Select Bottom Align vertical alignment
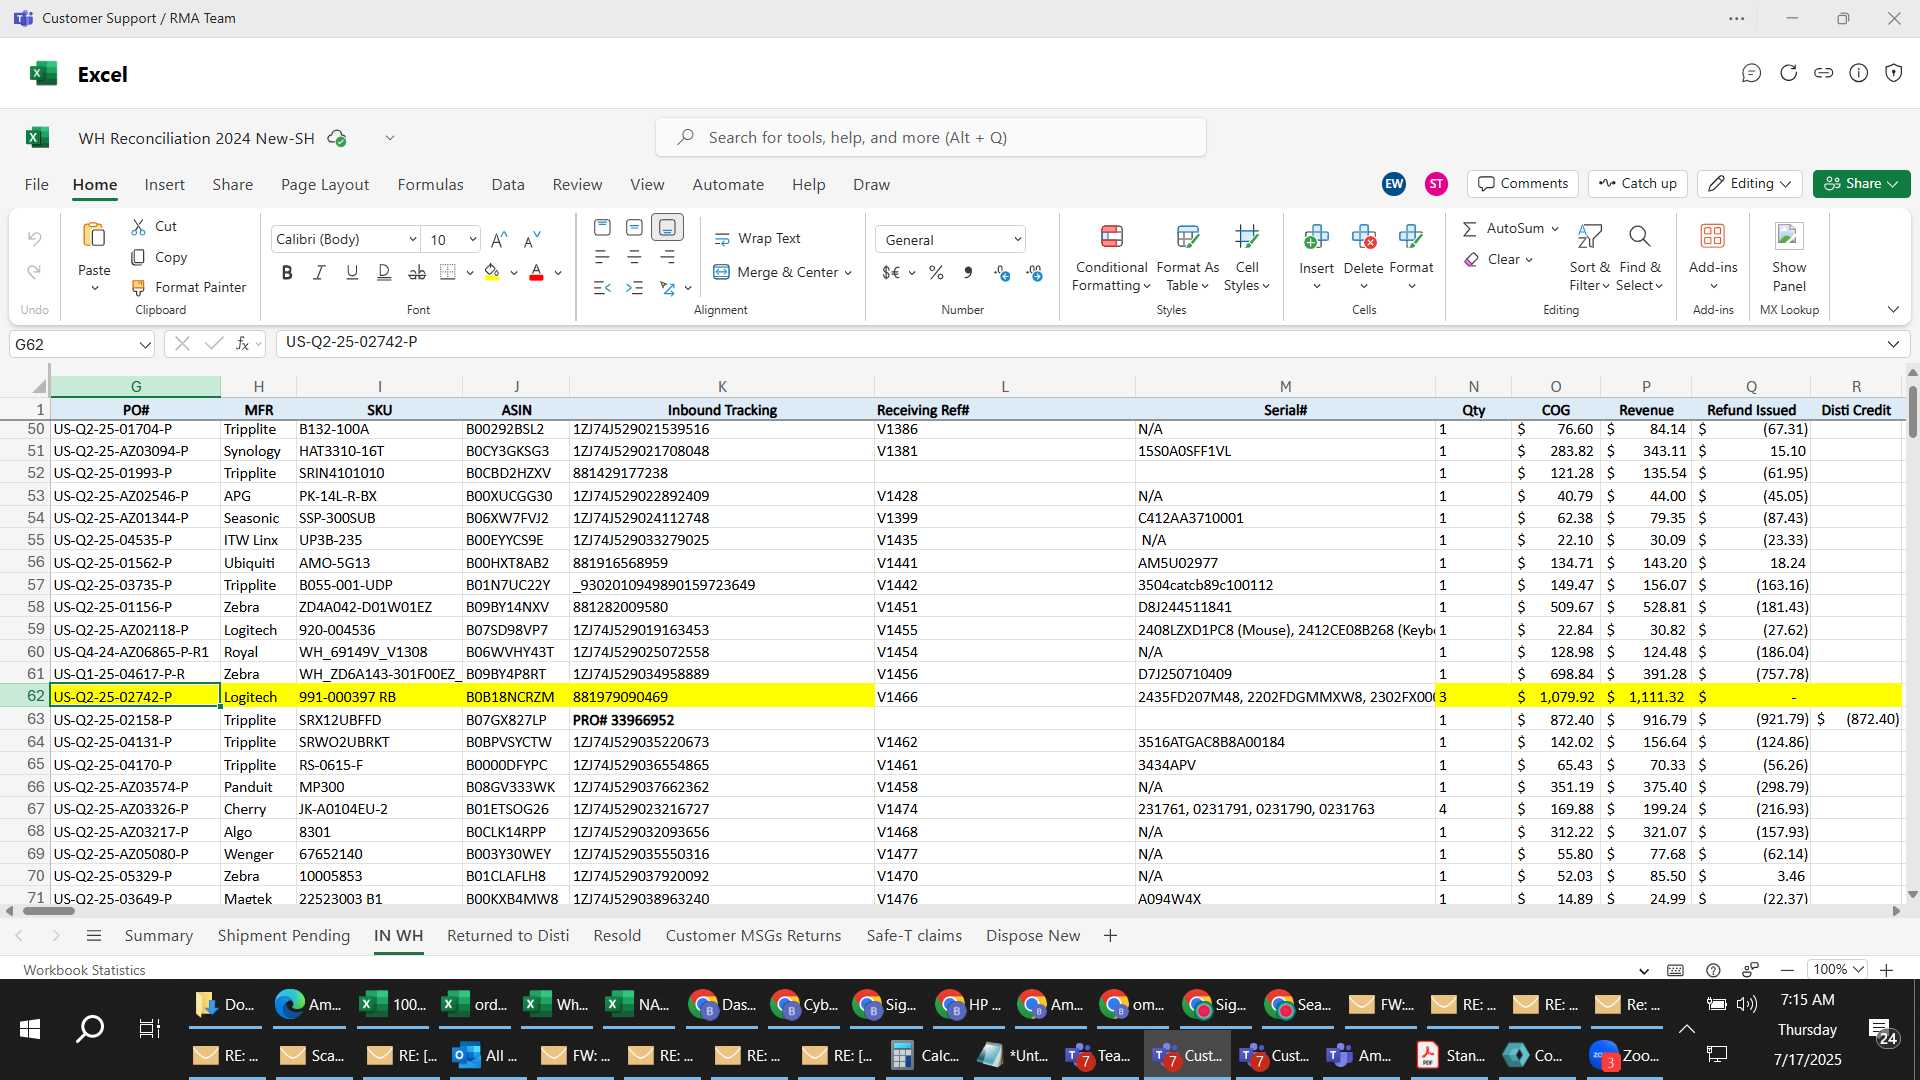The image size is (1920, 1080). click(x=667, y=228)
